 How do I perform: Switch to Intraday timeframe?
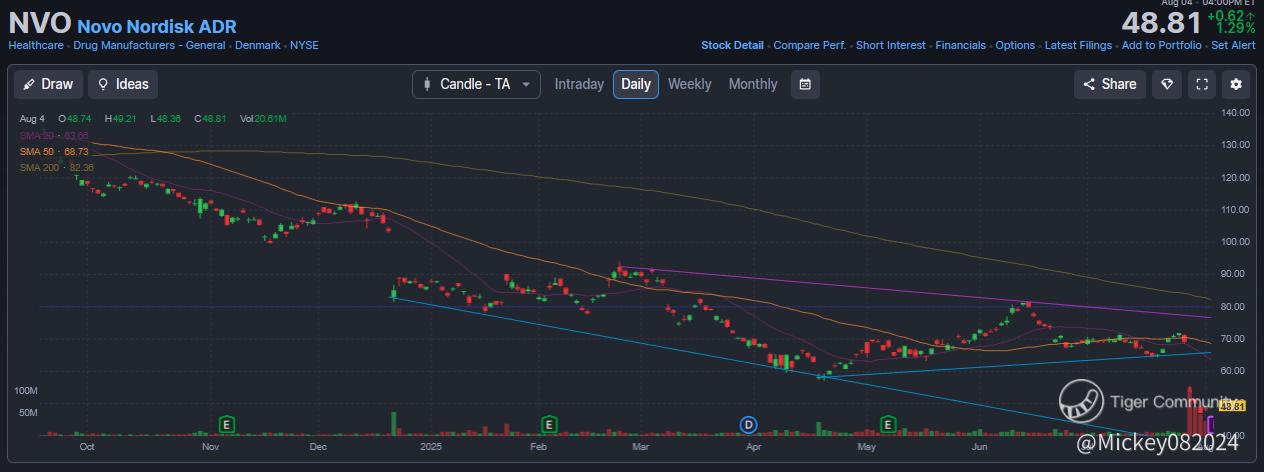coord(579,84)
